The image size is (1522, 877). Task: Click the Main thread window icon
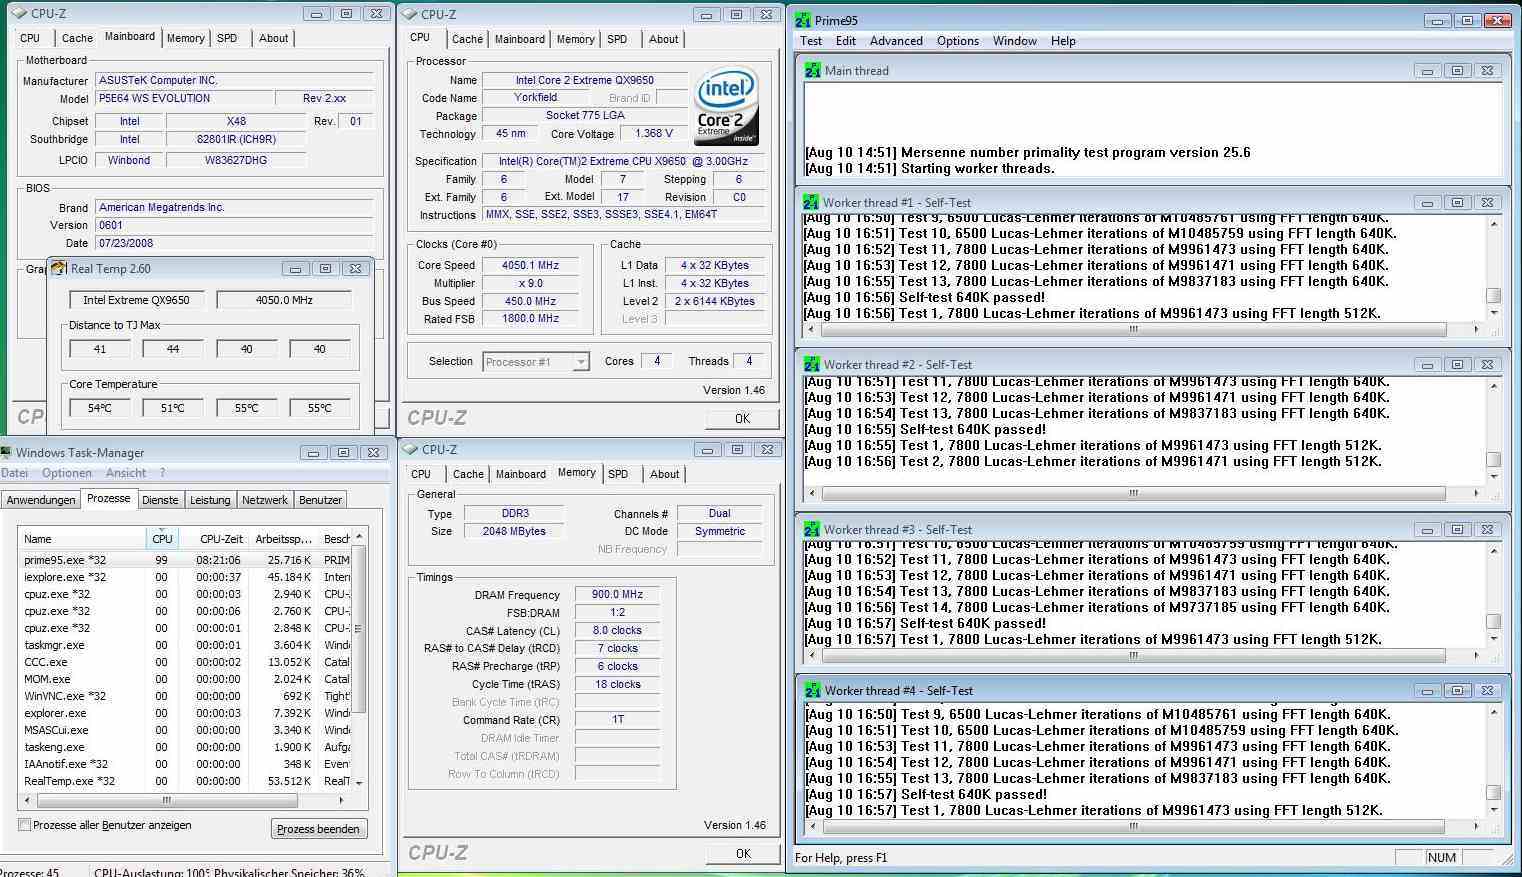pos(812,71)
